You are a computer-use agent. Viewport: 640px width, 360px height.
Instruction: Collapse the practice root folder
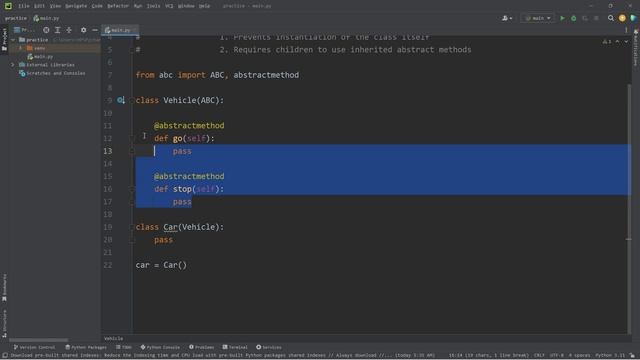pos(13,40)
